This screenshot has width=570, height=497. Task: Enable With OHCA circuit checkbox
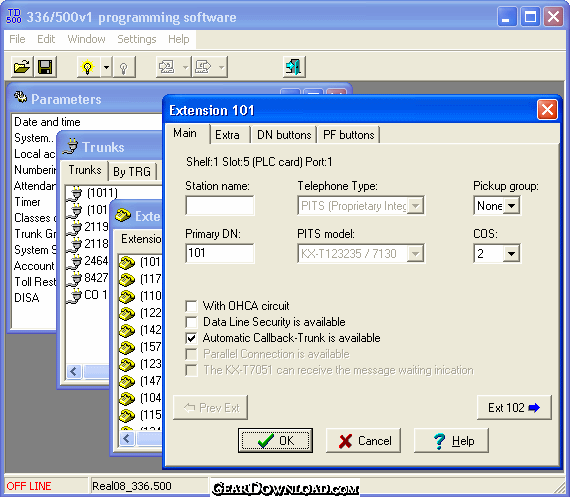(191, 306)
